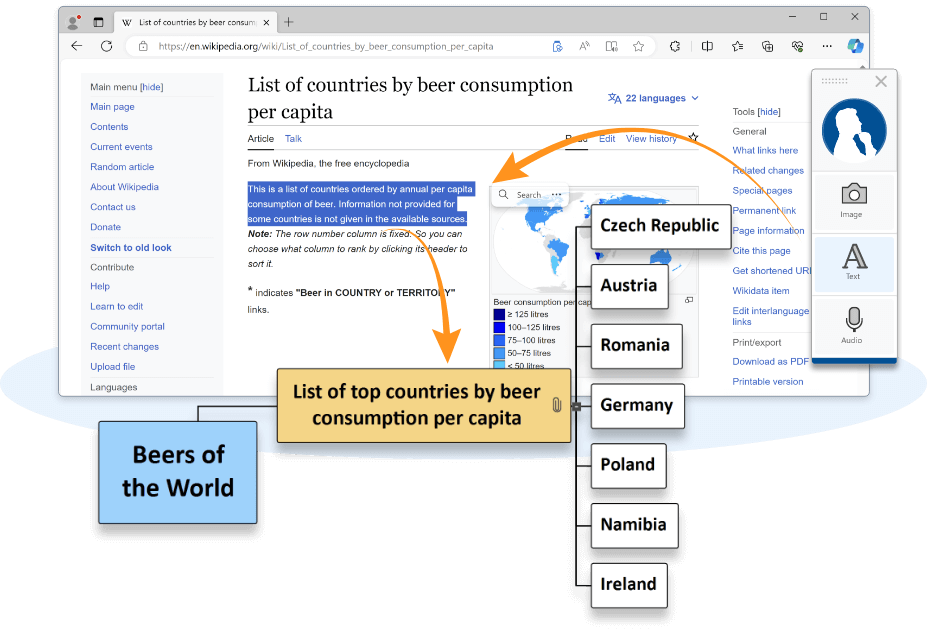Image resolution: width=927 pixels, height=642 pixels.
Task: Open the map ellipsis options
Action: [x=556, y=194]
